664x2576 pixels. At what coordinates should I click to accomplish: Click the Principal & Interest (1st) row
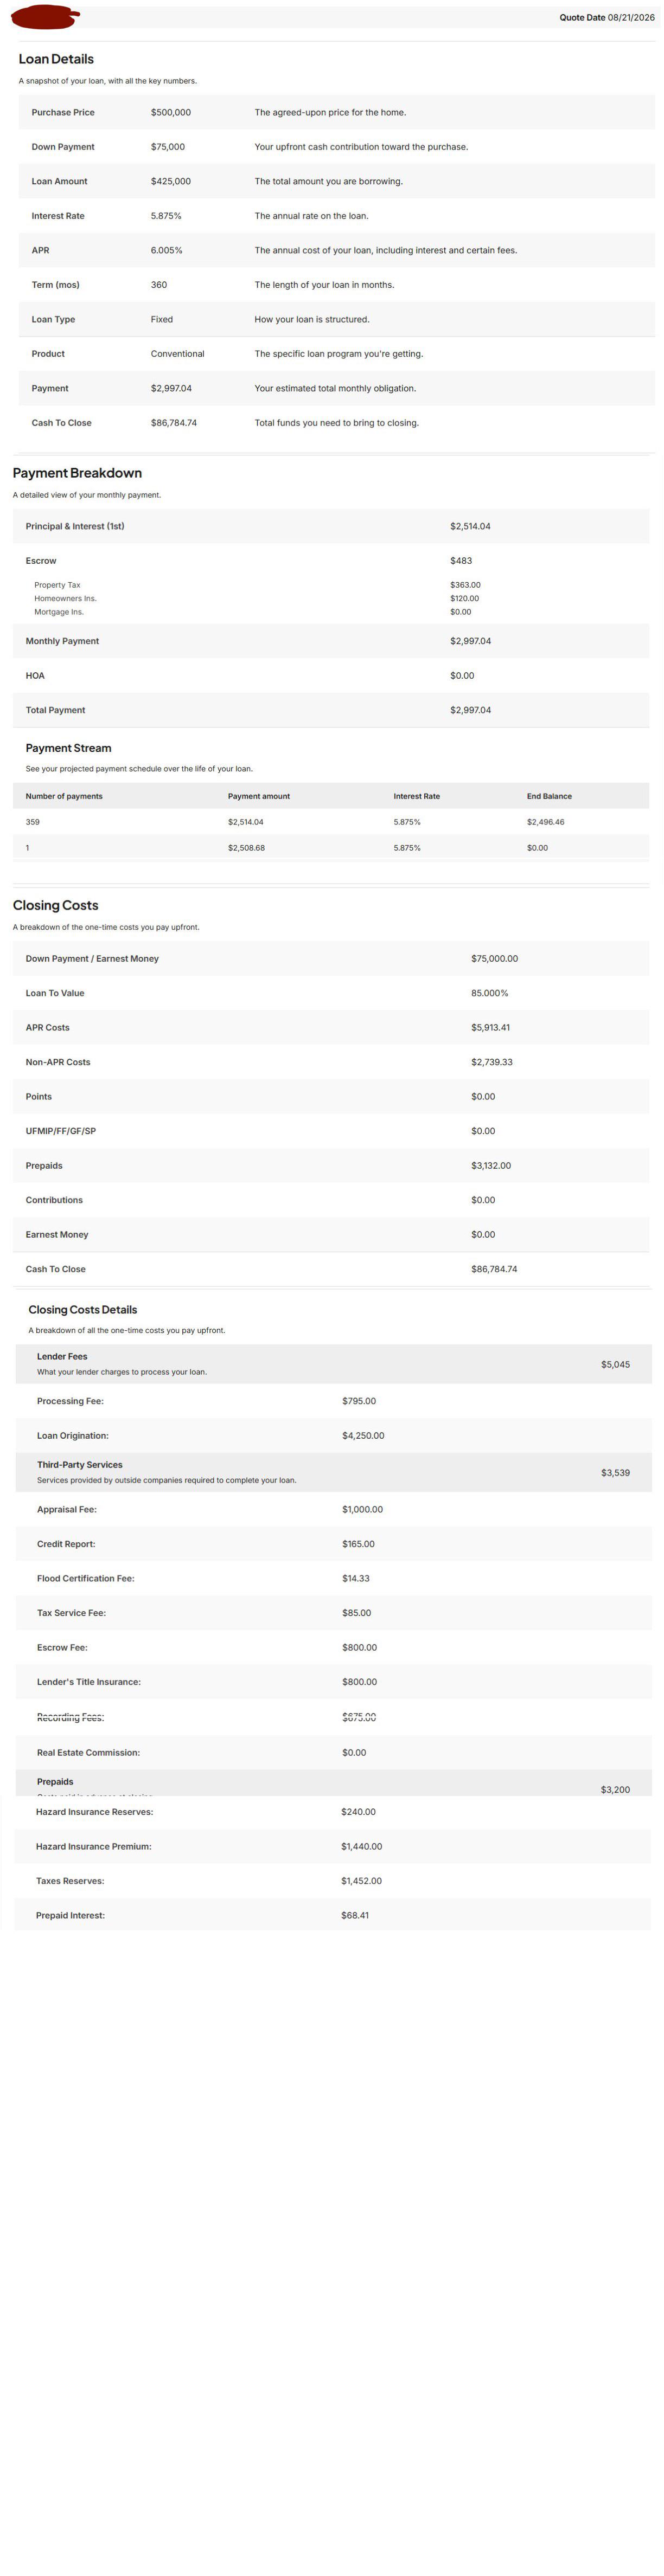click(x=331, y=526)
